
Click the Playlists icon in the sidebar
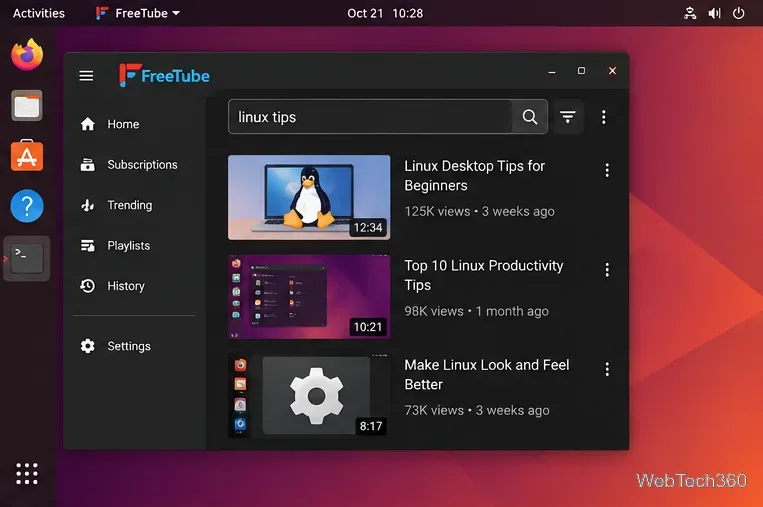[88, 246]
